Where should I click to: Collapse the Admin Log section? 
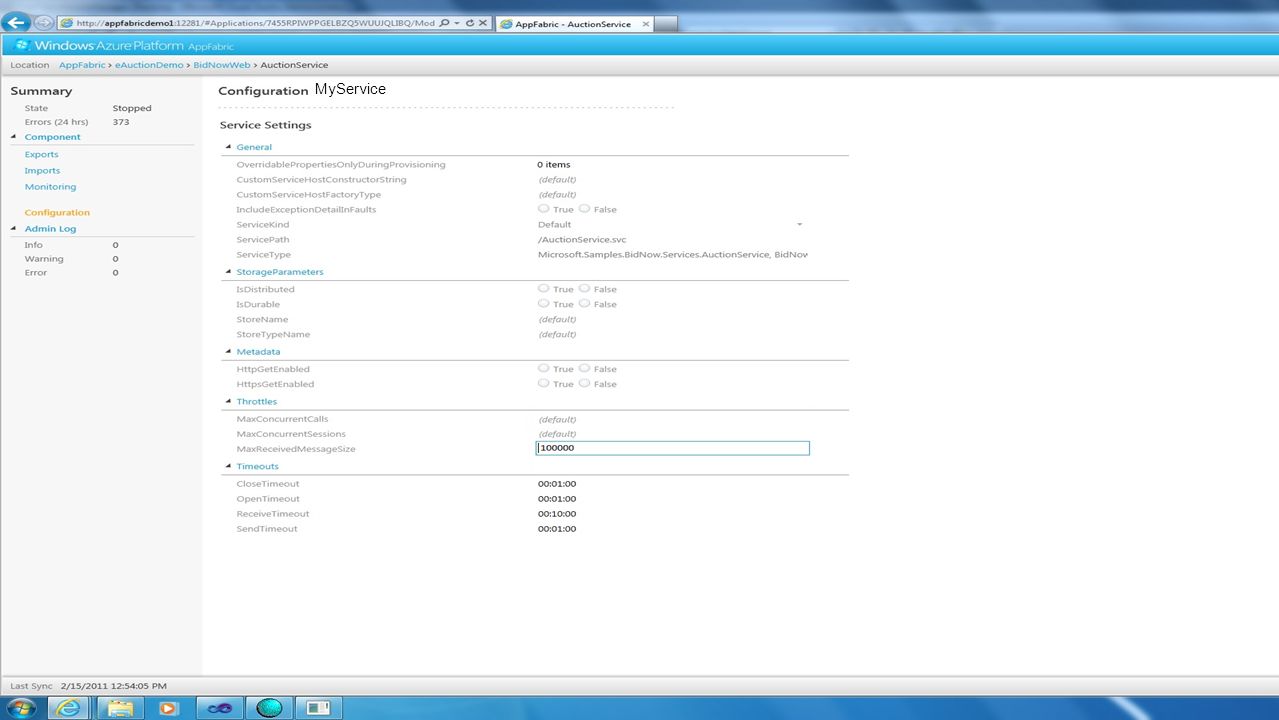[x=14, y=229]
